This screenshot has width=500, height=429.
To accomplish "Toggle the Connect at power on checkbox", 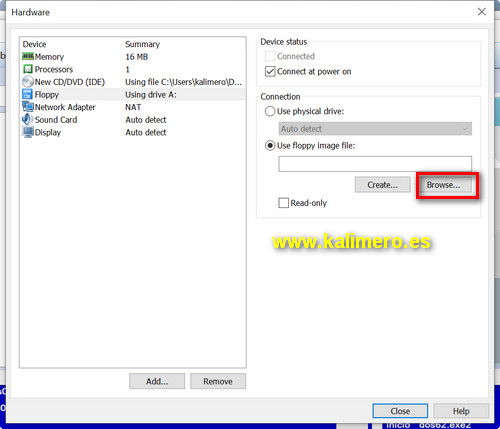I will [270, 71].
